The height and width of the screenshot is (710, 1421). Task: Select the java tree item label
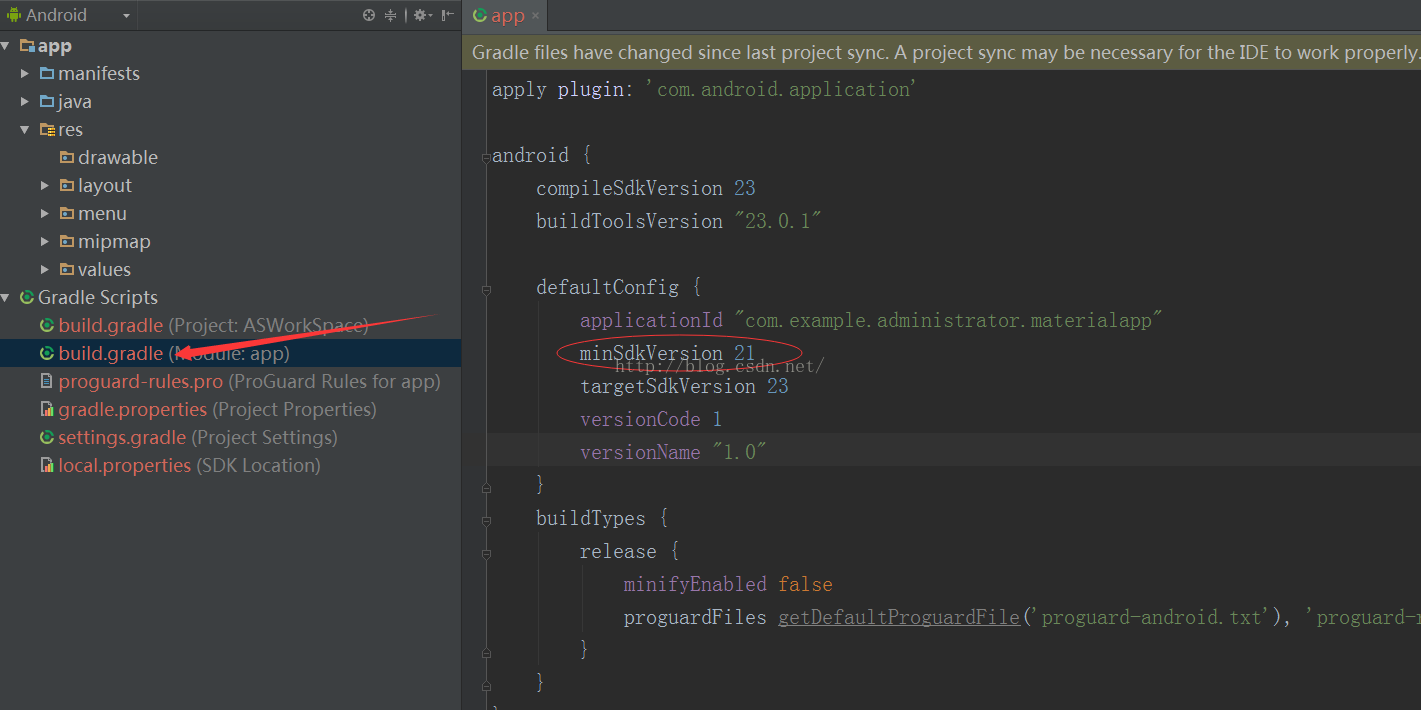[75, 102]
